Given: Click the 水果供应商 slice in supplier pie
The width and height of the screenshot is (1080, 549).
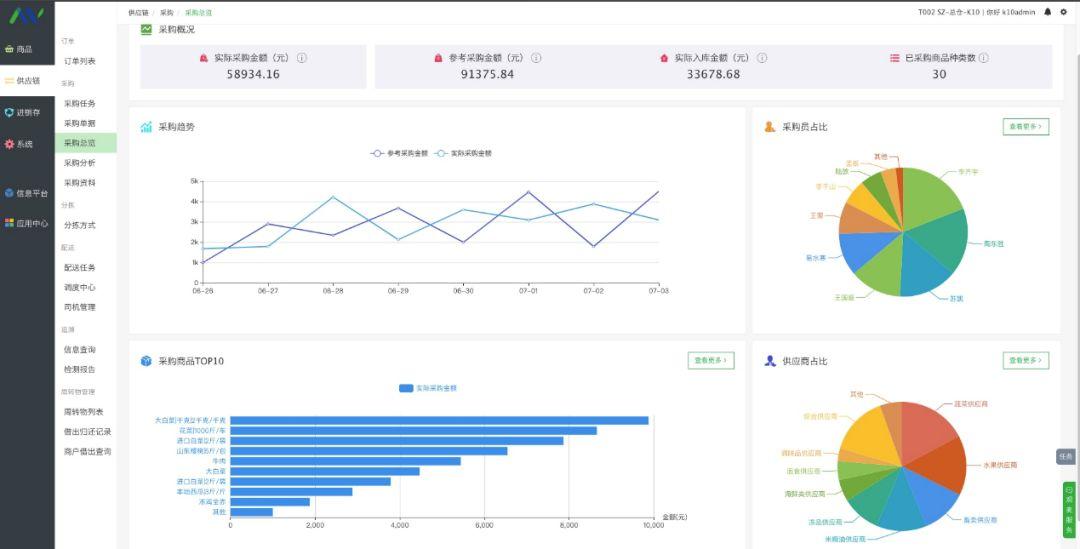Looking at the screenshot, I should click(944, 459).
